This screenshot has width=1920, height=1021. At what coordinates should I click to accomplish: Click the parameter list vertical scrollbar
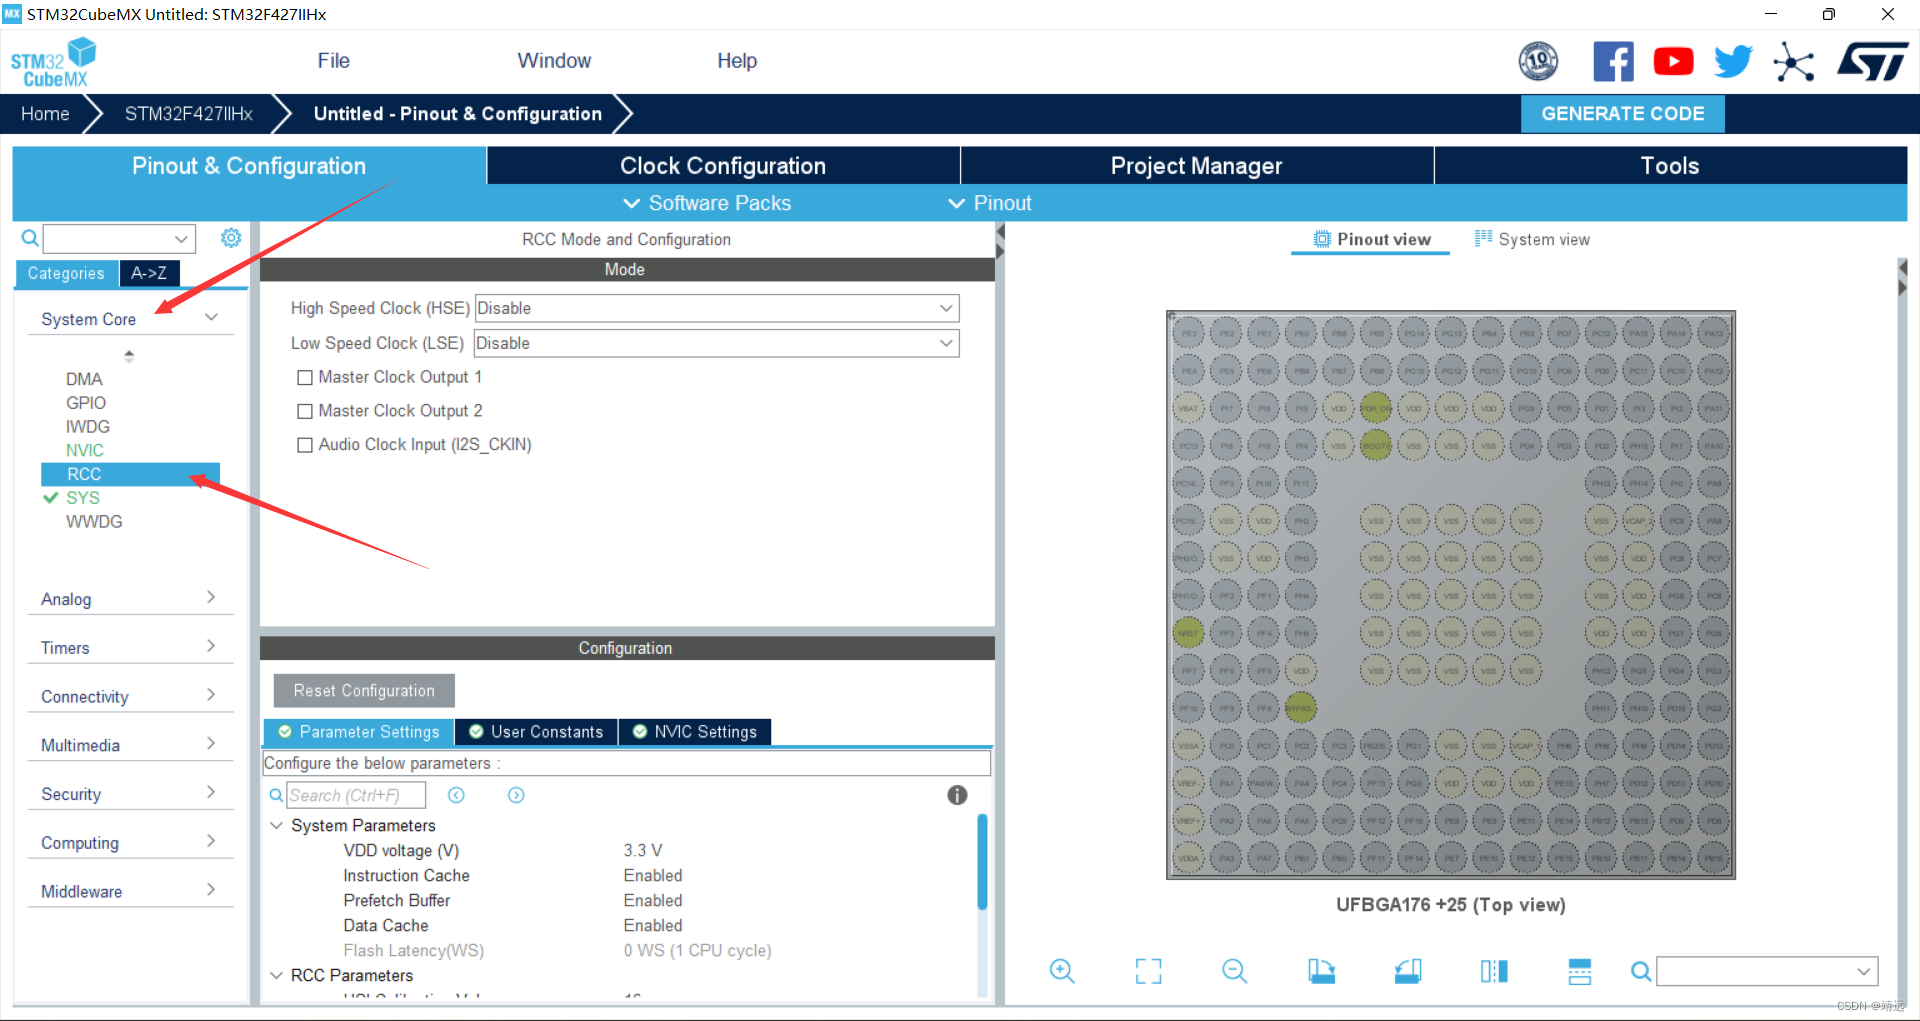coord(982,862)
